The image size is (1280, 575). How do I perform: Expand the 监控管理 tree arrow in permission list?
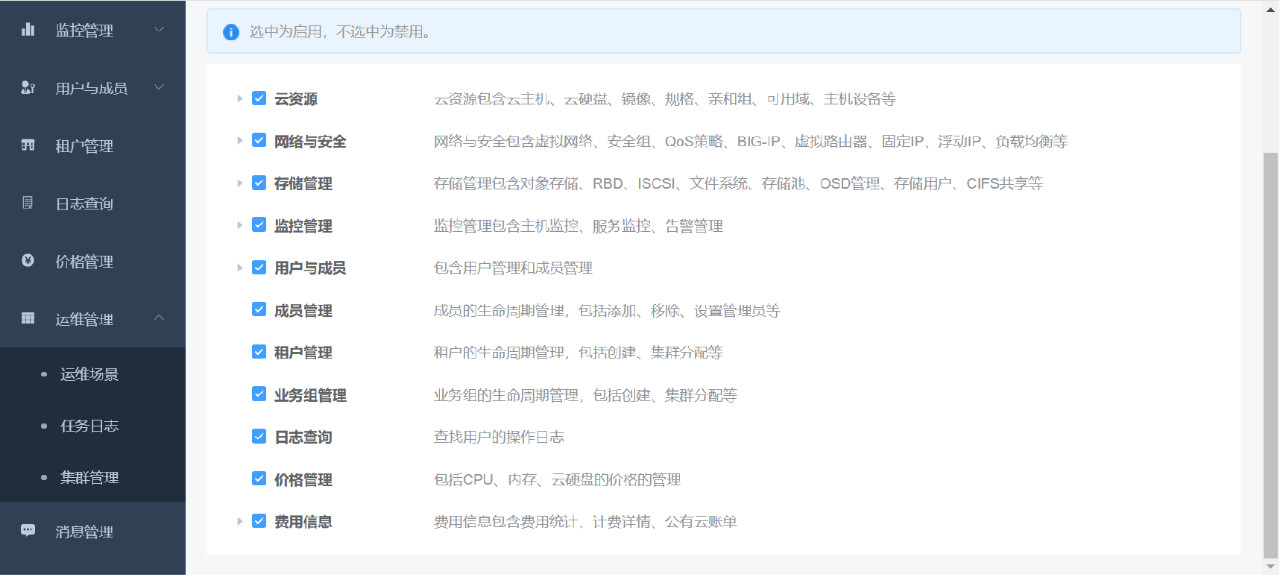click(x=240, y=225)
